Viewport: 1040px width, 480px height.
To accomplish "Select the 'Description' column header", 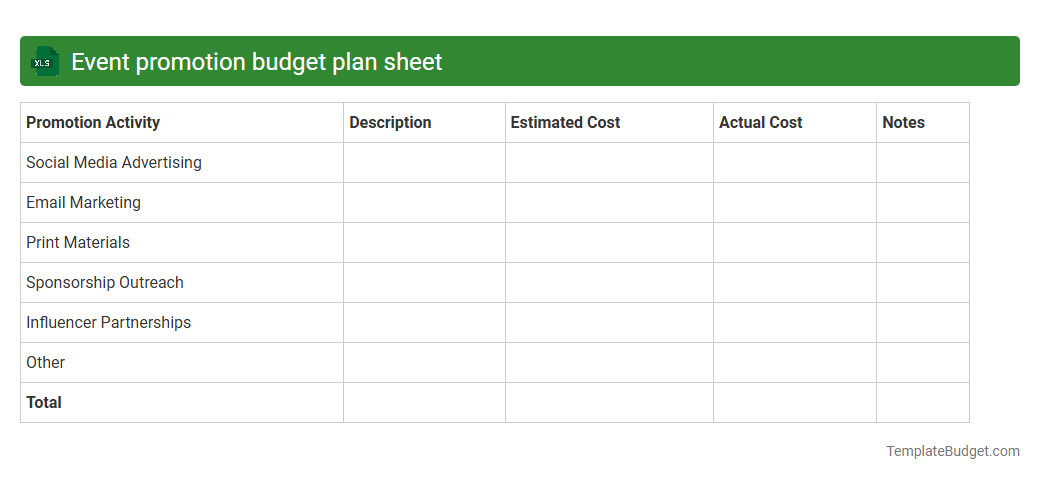I will [390, 123].
